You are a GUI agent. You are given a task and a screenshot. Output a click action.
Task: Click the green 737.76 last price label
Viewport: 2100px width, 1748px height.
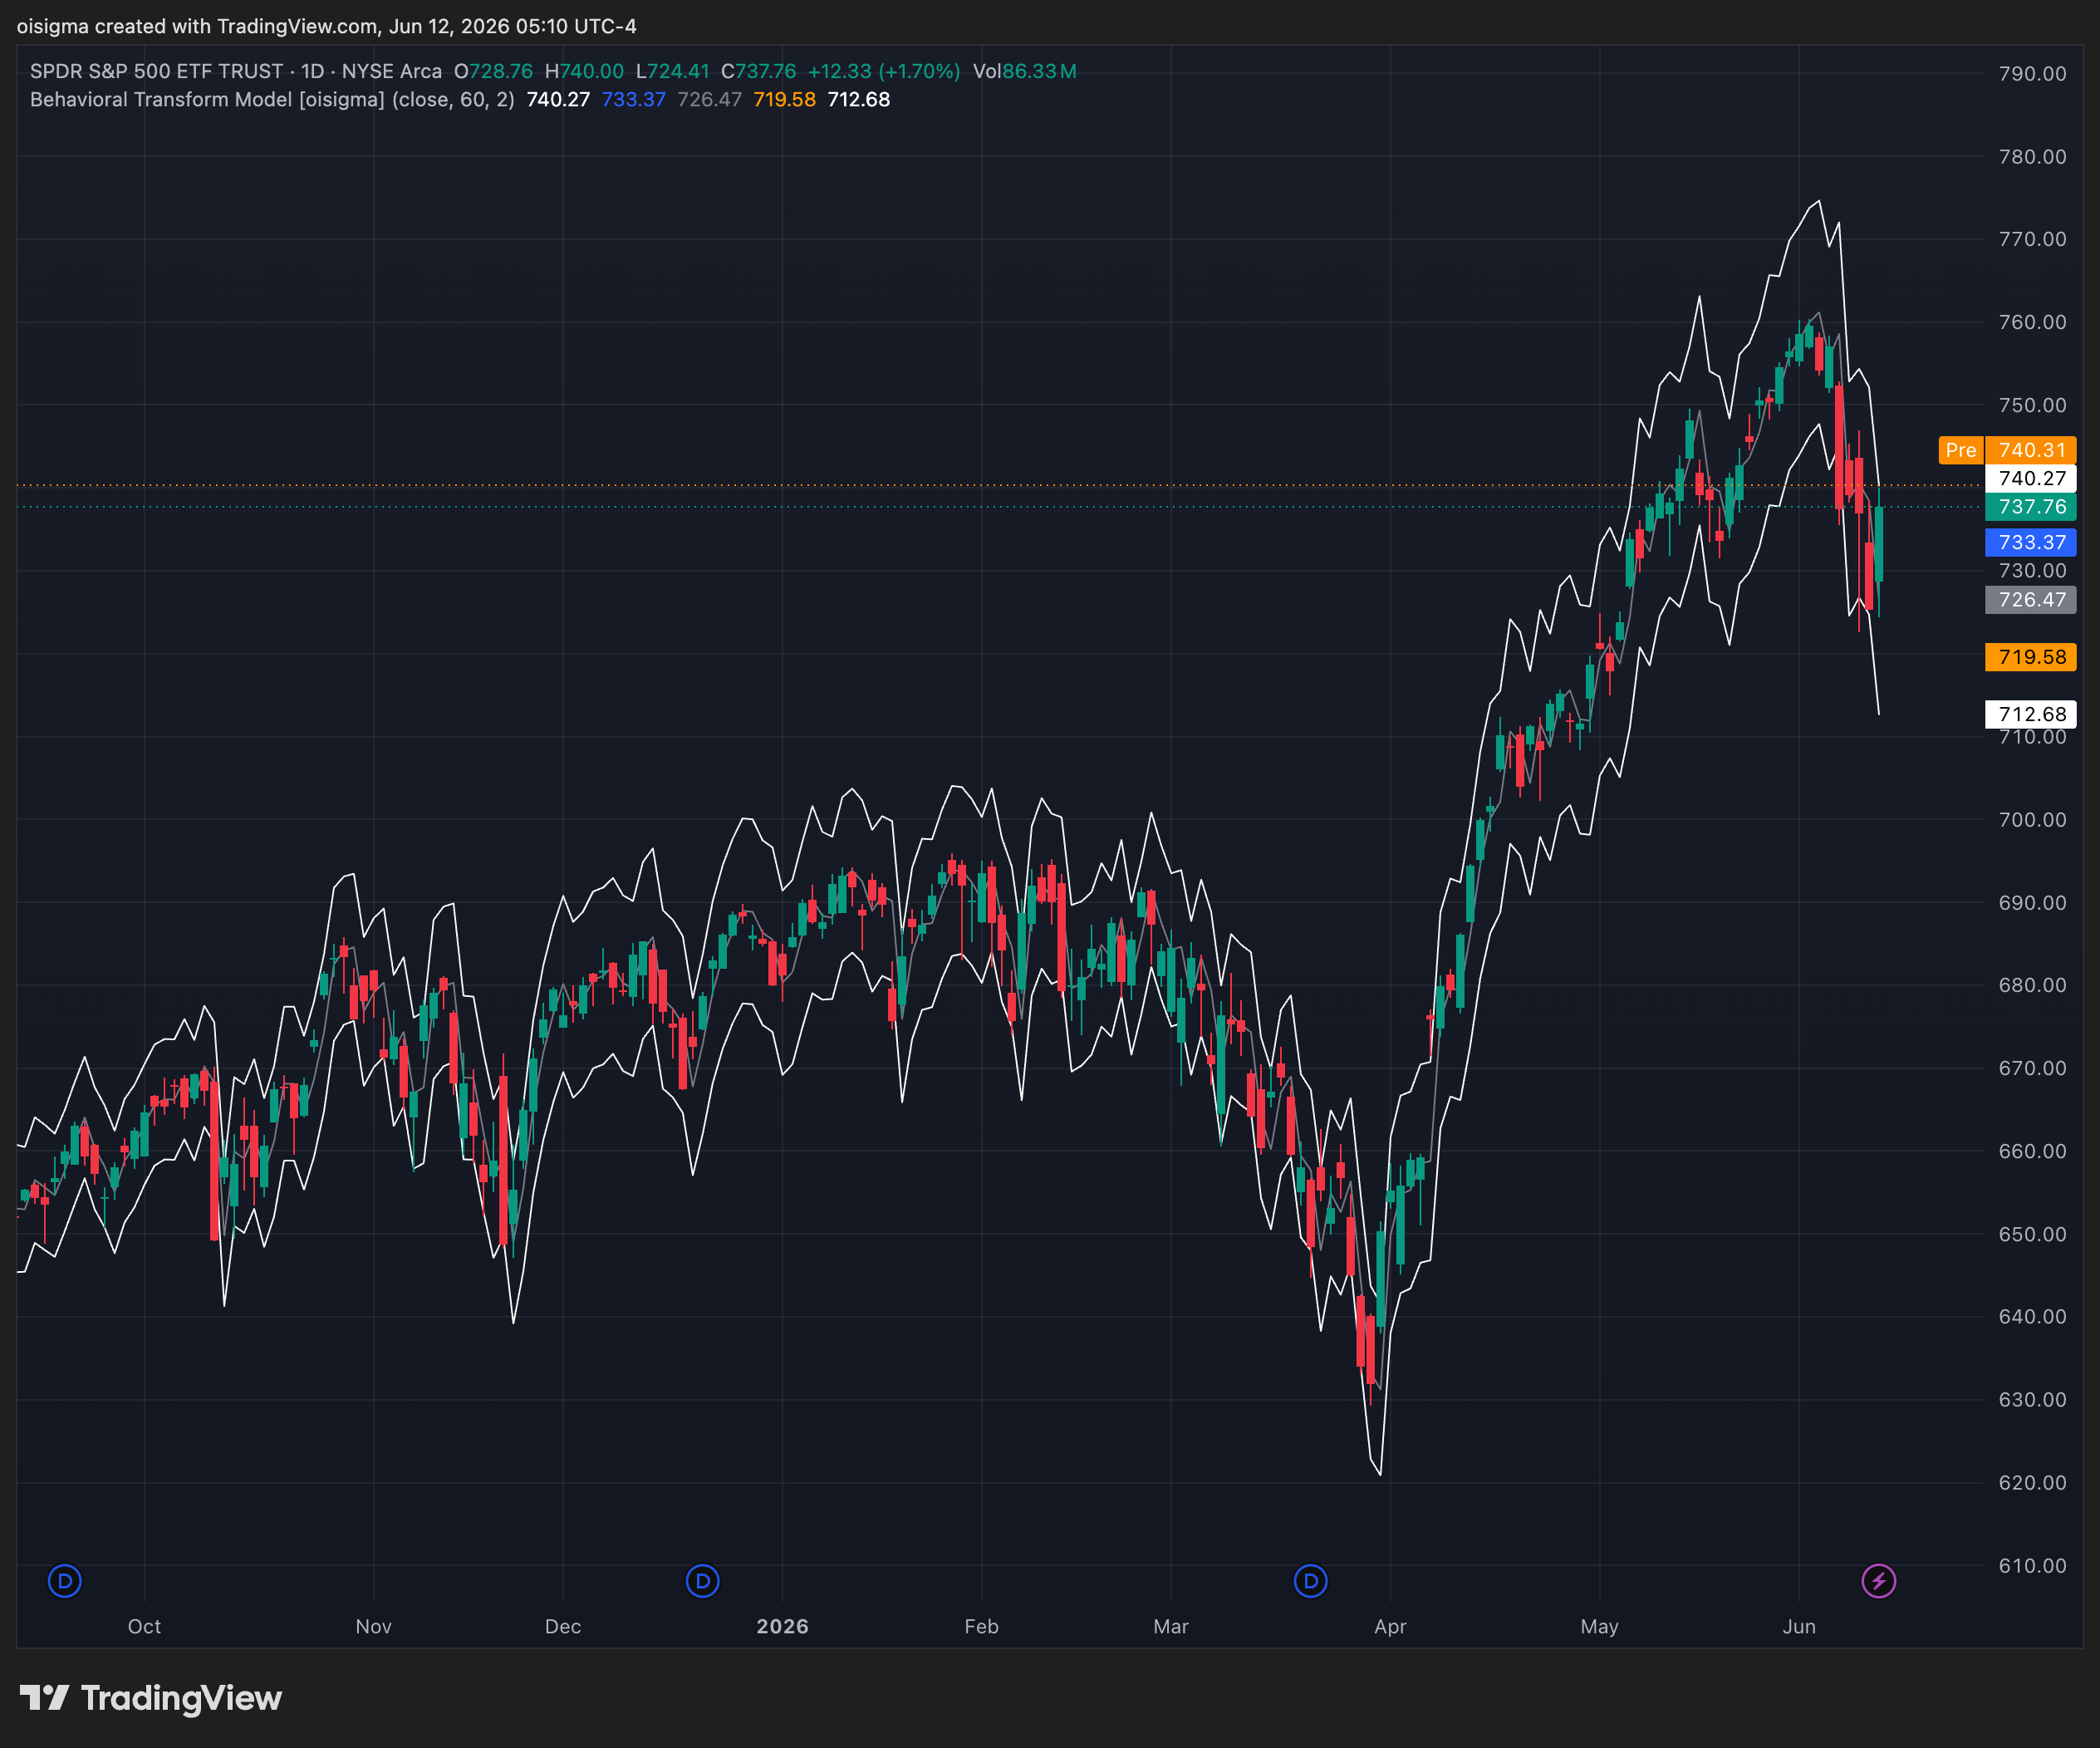[2031, 507]
